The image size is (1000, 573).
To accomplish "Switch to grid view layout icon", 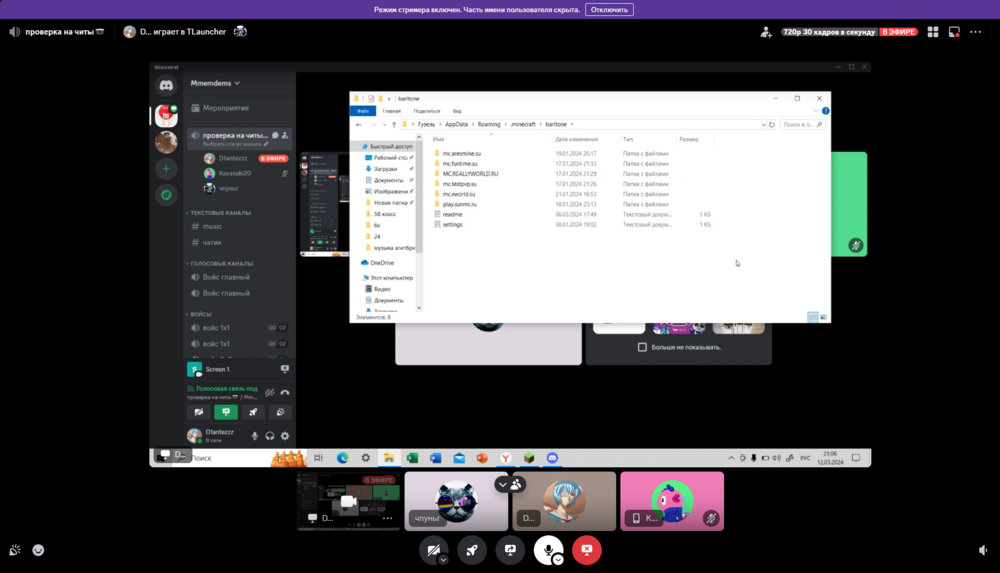I will coord(933,32).
